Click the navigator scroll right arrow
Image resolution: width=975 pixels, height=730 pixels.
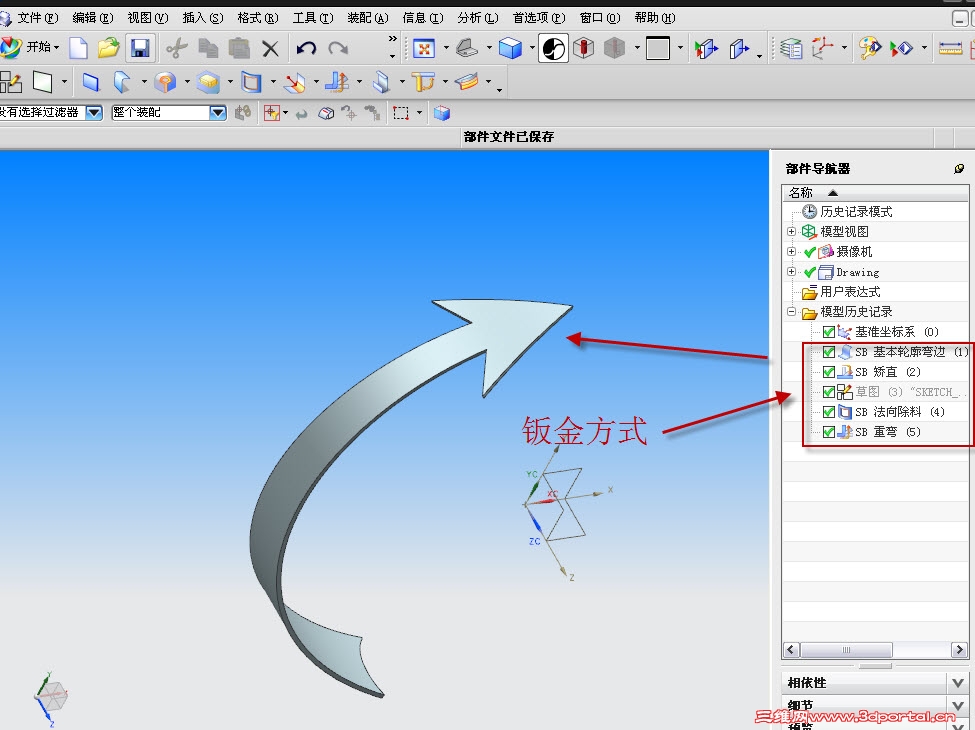click(959, 650)
